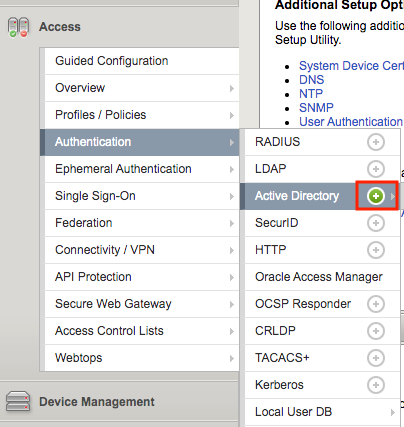Click the green plus icon next to Active Directory

point(376,196)
